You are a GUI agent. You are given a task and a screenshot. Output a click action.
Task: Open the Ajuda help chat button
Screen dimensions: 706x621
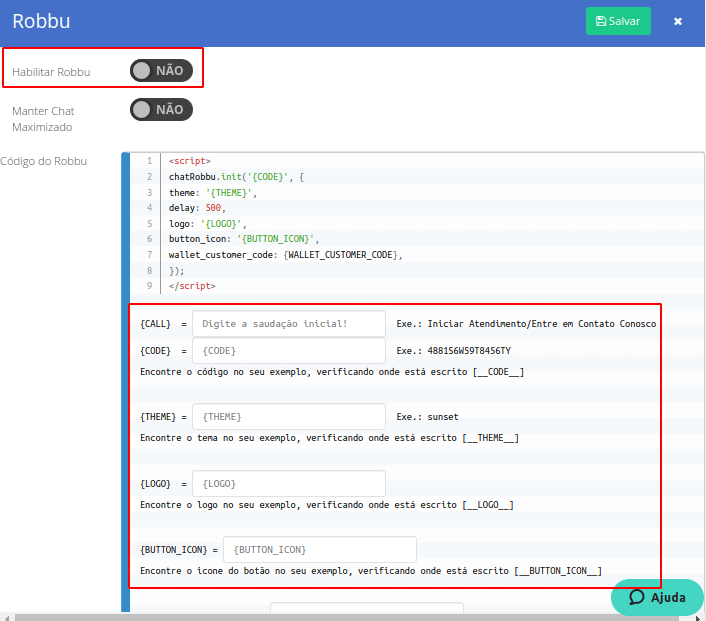tap(657, 597)
